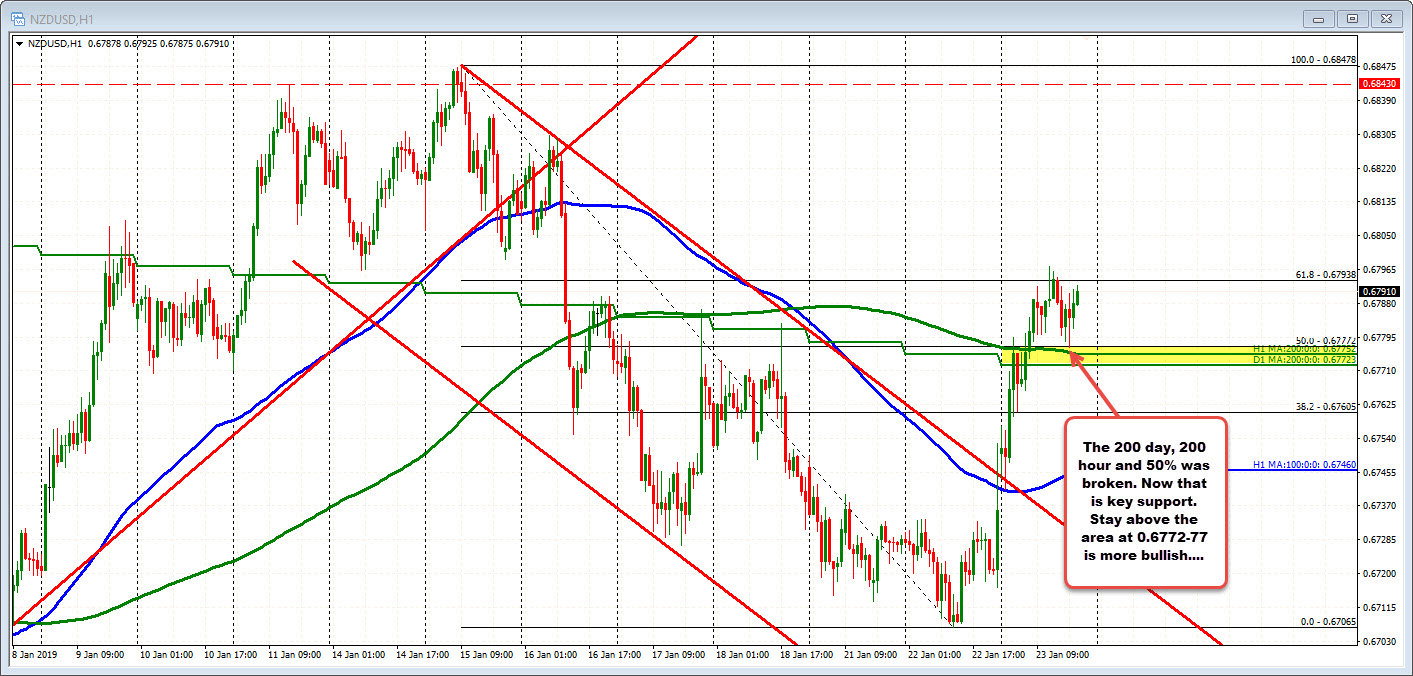Click the OHLC header text 'NZDUSD,H1 0.67878 0.67925'

(95, 44)
